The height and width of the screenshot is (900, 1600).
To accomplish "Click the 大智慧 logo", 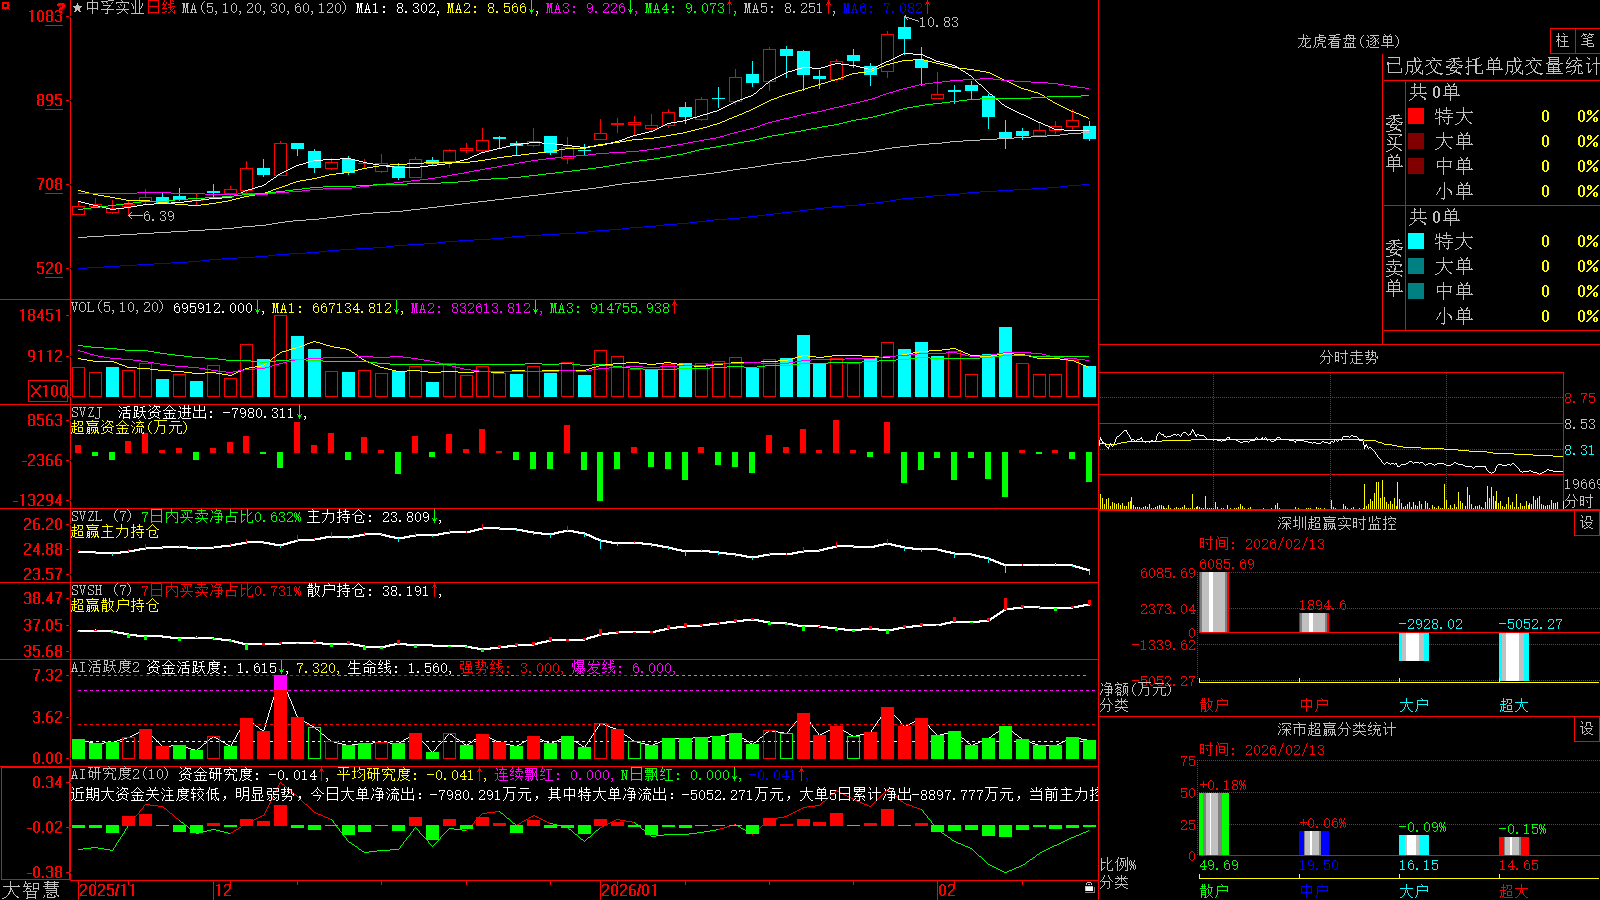I will tap(31, 889).
